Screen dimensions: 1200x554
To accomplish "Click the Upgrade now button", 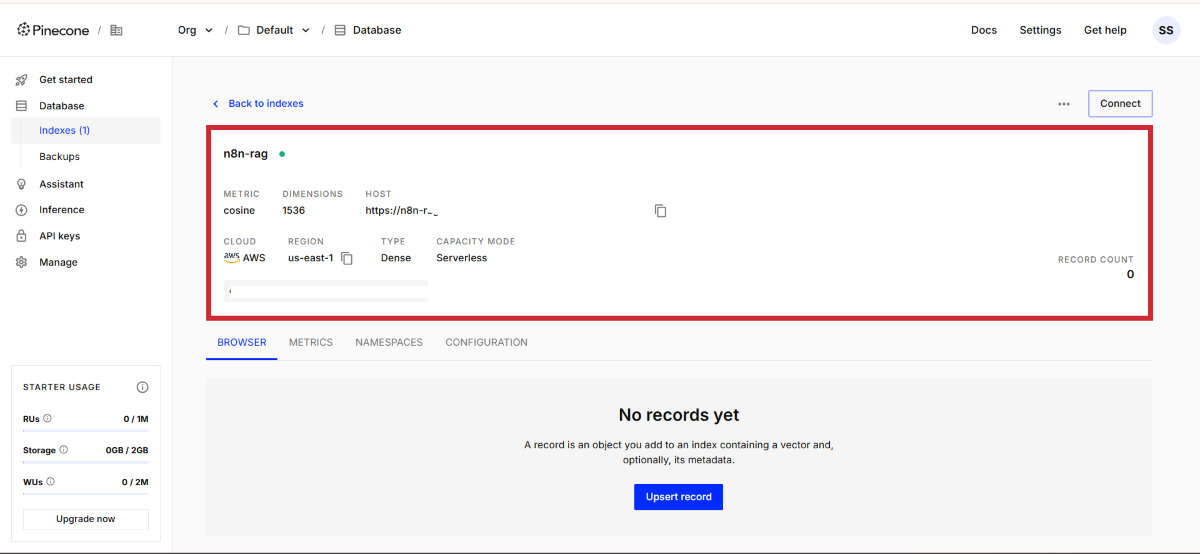I will point(86,519).
